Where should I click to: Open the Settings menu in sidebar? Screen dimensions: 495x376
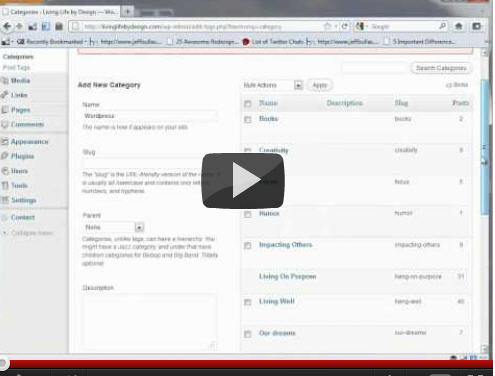click(x=23, y=200)
